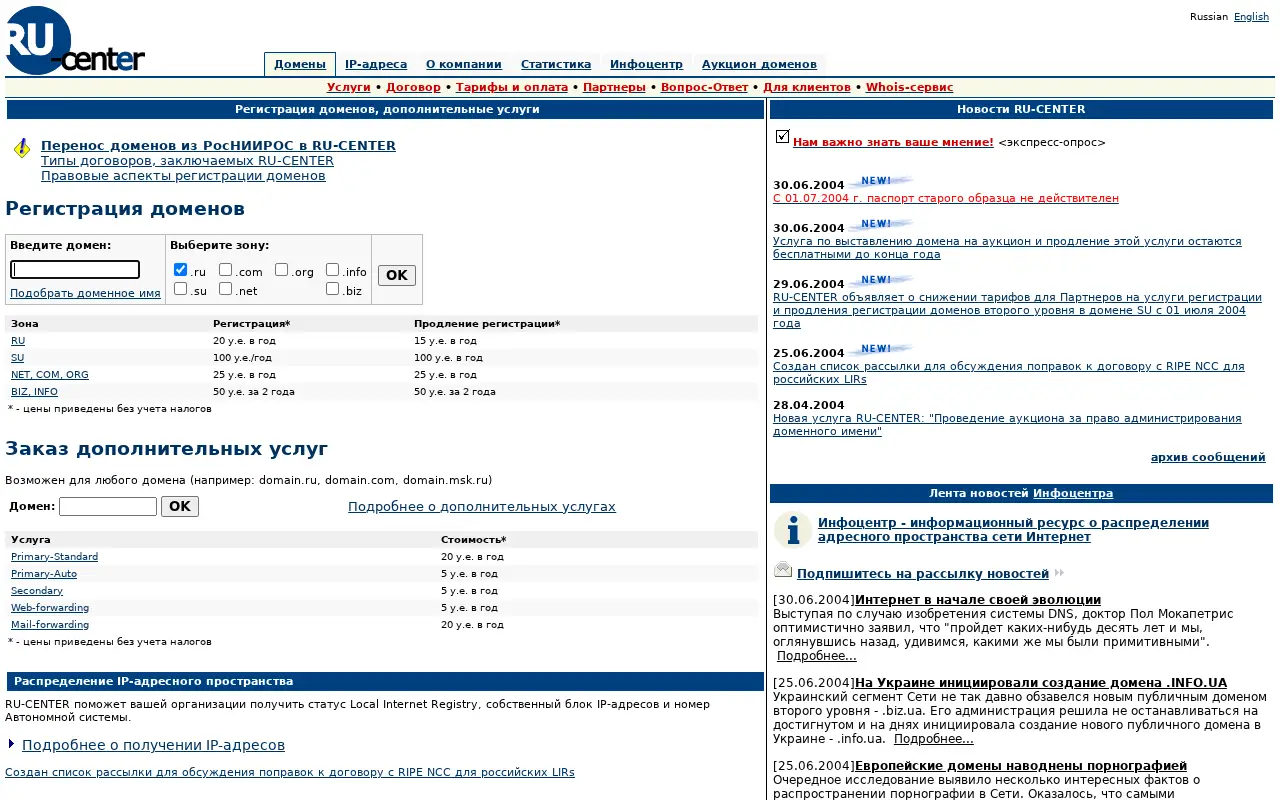Viewport: 1280px width, 800px height.
Task: Click the additional services Домен input field
Action: (108, 506)
